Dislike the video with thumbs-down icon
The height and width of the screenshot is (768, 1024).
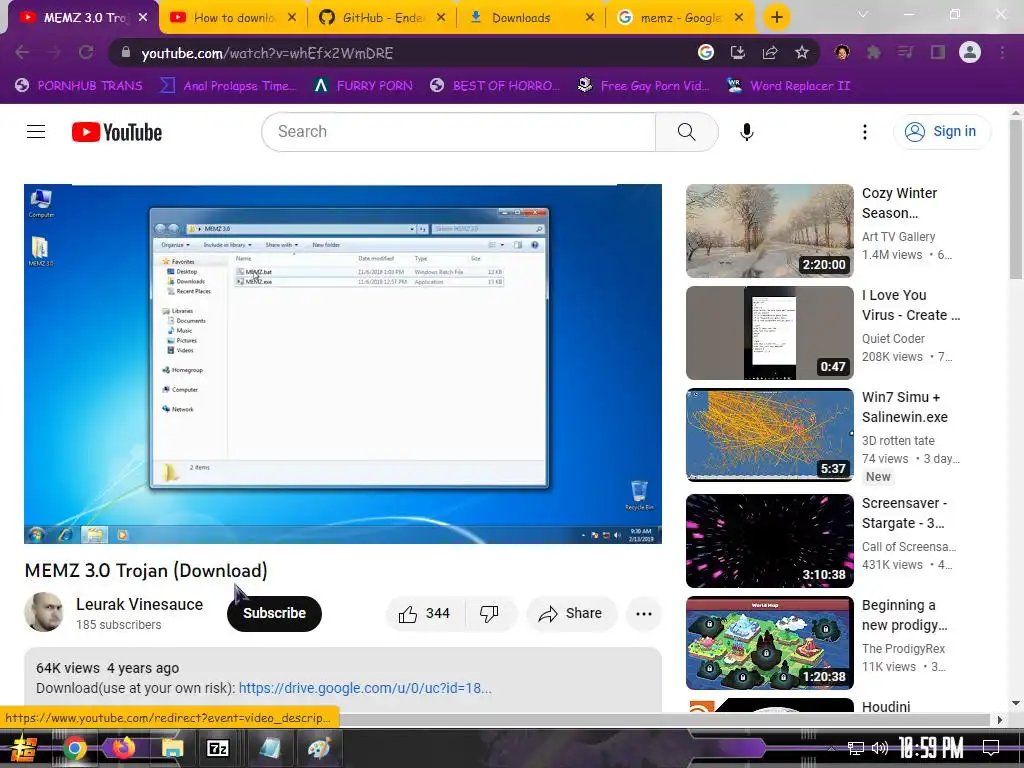click(489, 613)
